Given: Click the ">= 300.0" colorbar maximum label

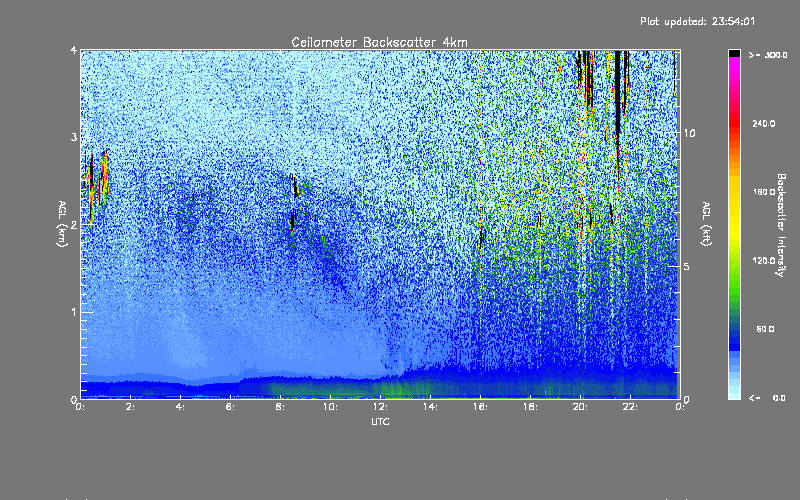Looking at the screenshot, I should (x=768, y=55).
